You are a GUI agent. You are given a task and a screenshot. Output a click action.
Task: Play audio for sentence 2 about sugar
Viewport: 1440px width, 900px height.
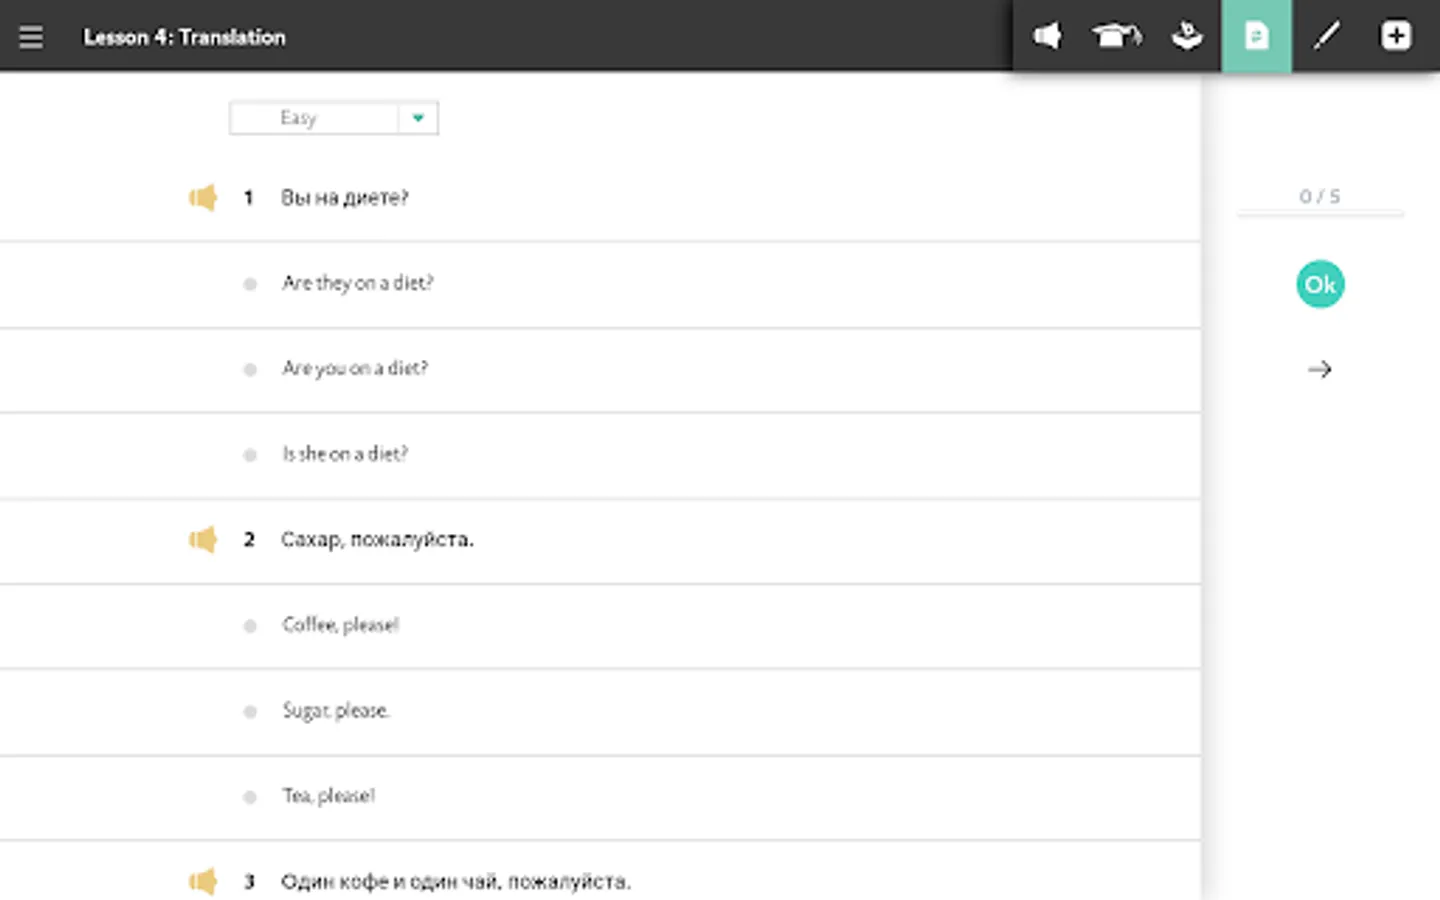pyautogui.click(x=203, y=540)
